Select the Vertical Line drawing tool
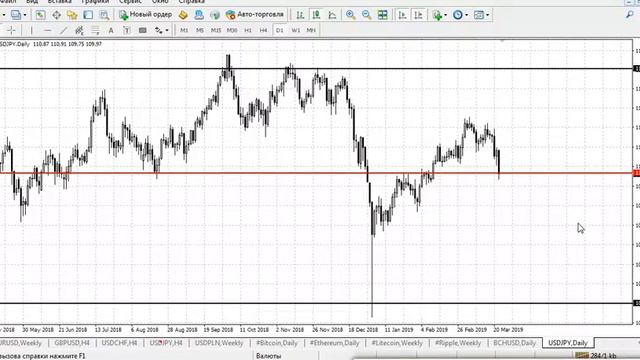 (31, 30)
